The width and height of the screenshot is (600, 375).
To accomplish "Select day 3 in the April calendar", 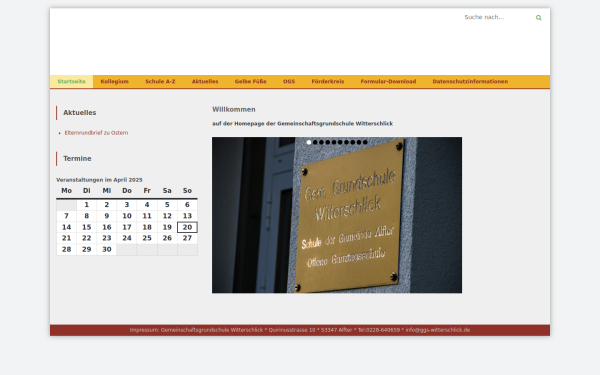I will [x=127, y=205].
